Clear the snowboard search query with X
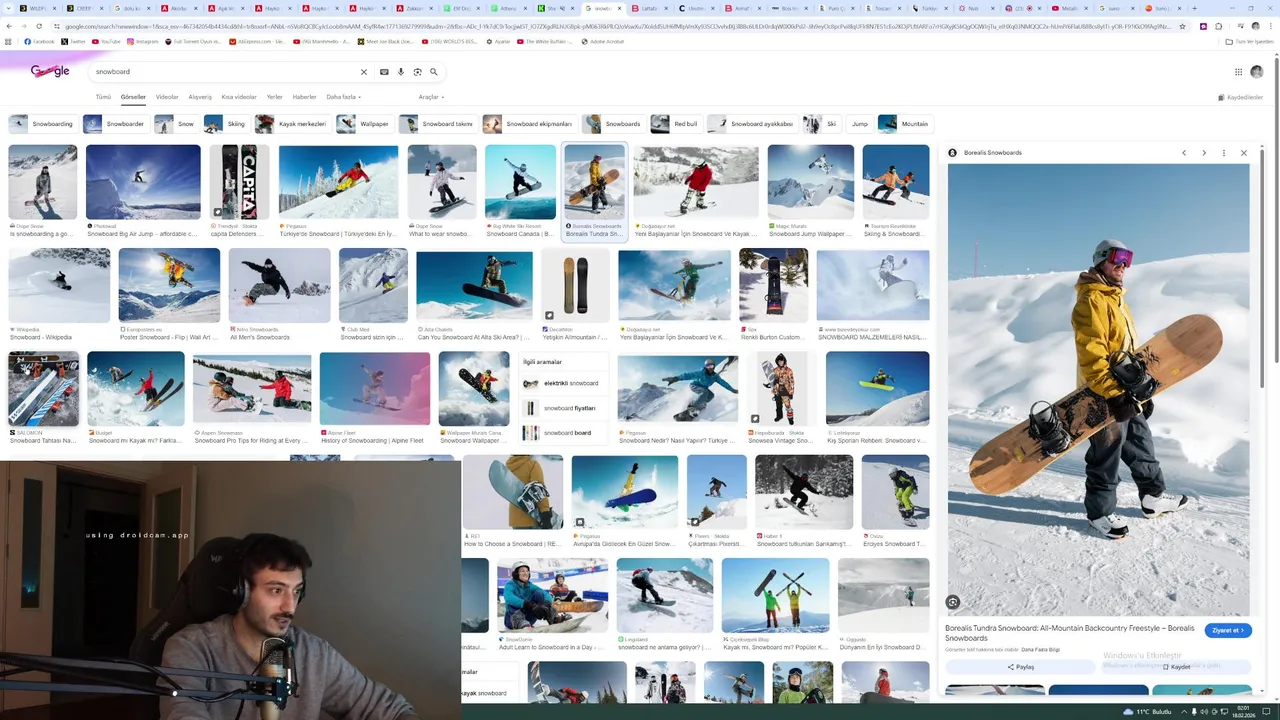This screenshot has height=720, width=1280. (x=363, y=72)
